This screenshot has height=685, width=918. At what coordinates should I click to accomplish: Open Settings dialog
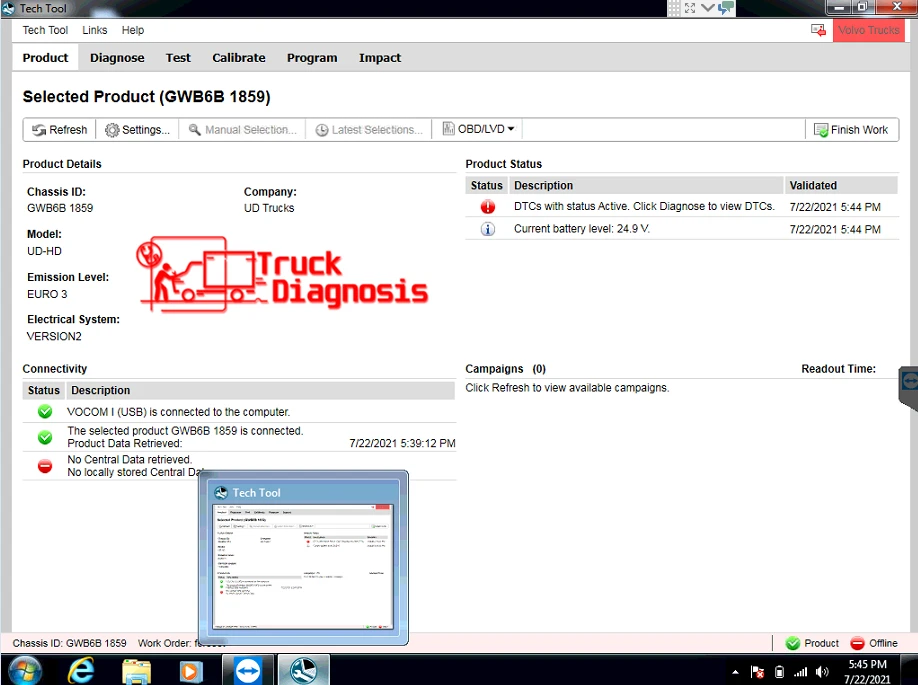tap(138, 130)
